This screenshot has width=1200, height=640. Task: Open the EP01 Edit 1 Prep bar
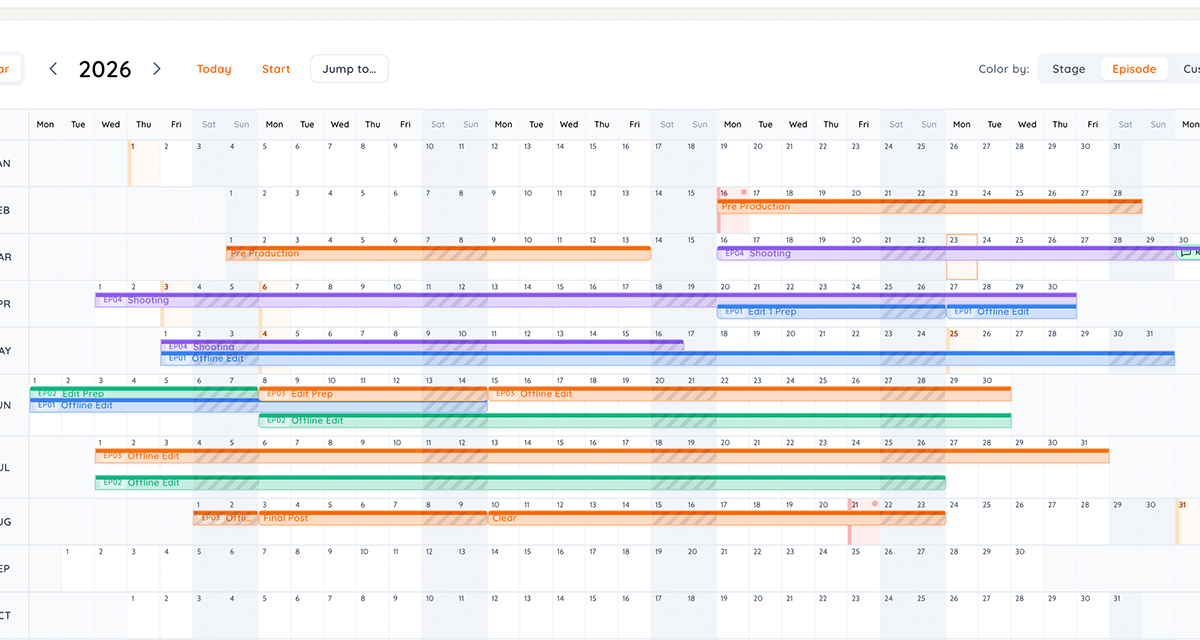[x=831, y=312]
